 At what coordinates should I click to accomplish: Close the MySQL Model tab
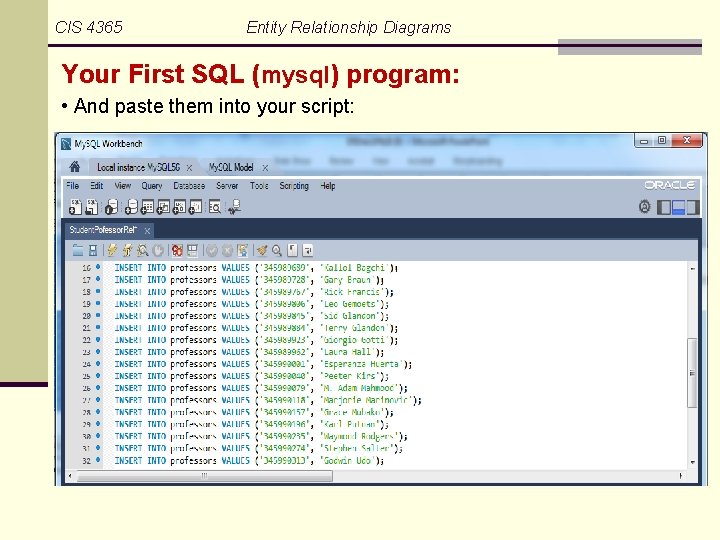(x=265, y=169)
